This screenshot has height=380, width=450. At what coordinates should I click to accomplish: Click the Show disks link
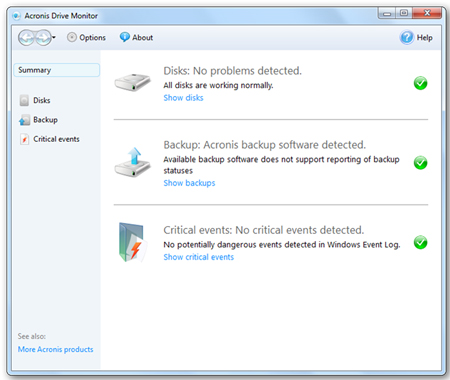(183, 98)
